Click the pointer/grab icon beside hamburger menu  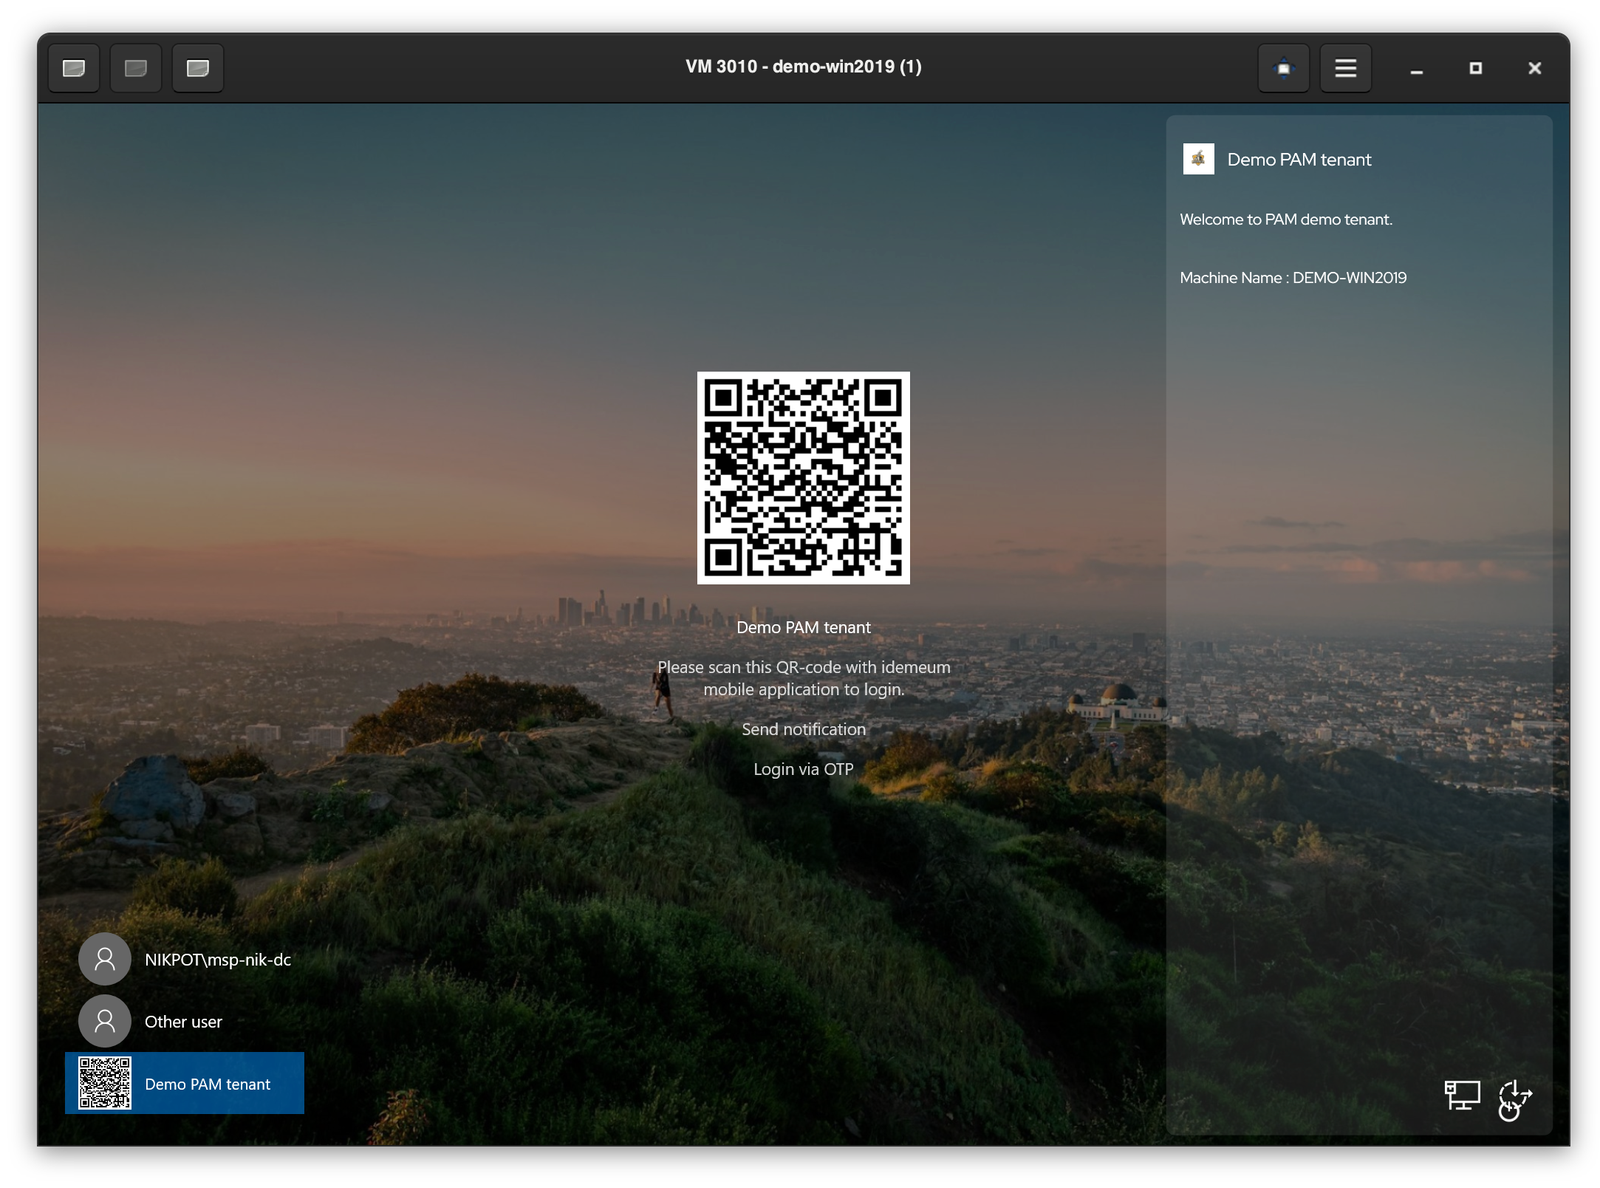point(1283,68)
